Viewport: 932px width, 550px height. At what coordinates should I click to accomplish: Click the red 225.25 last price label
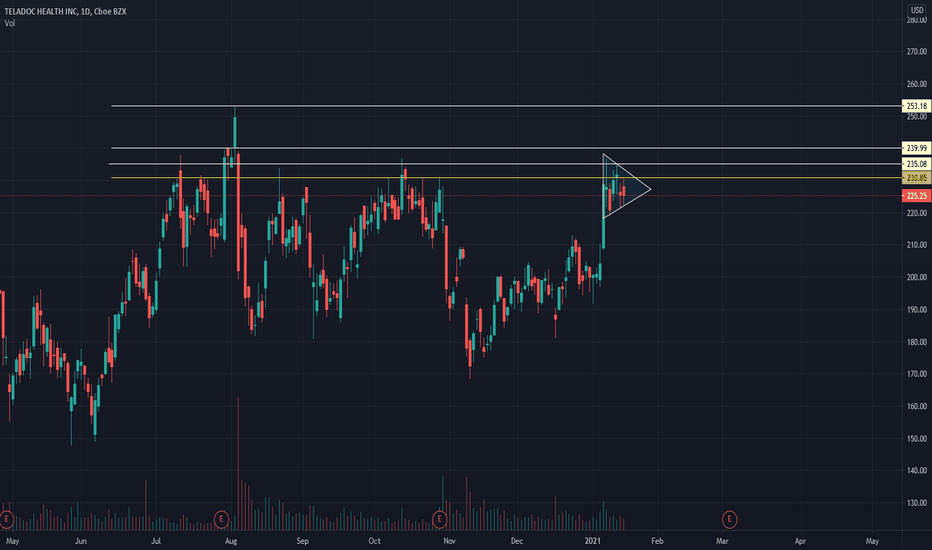pos(917,196)
